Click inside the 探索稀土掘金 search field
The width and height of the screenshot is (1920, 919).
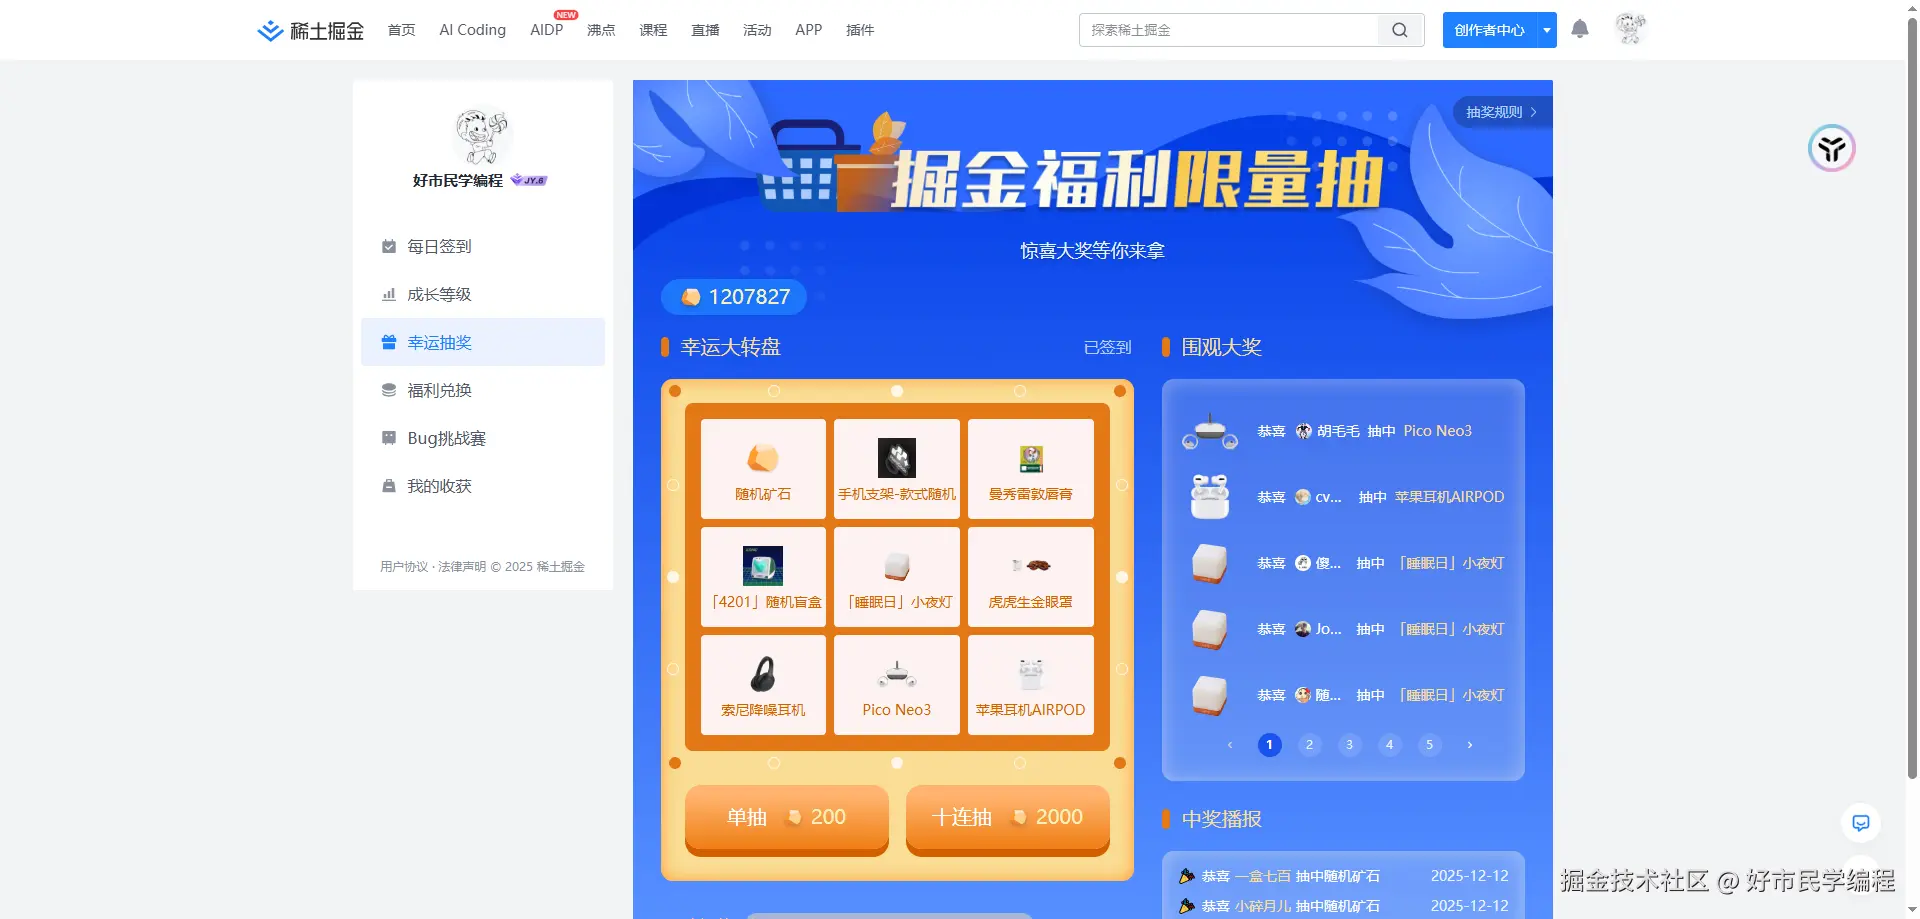click(1220, 30)
